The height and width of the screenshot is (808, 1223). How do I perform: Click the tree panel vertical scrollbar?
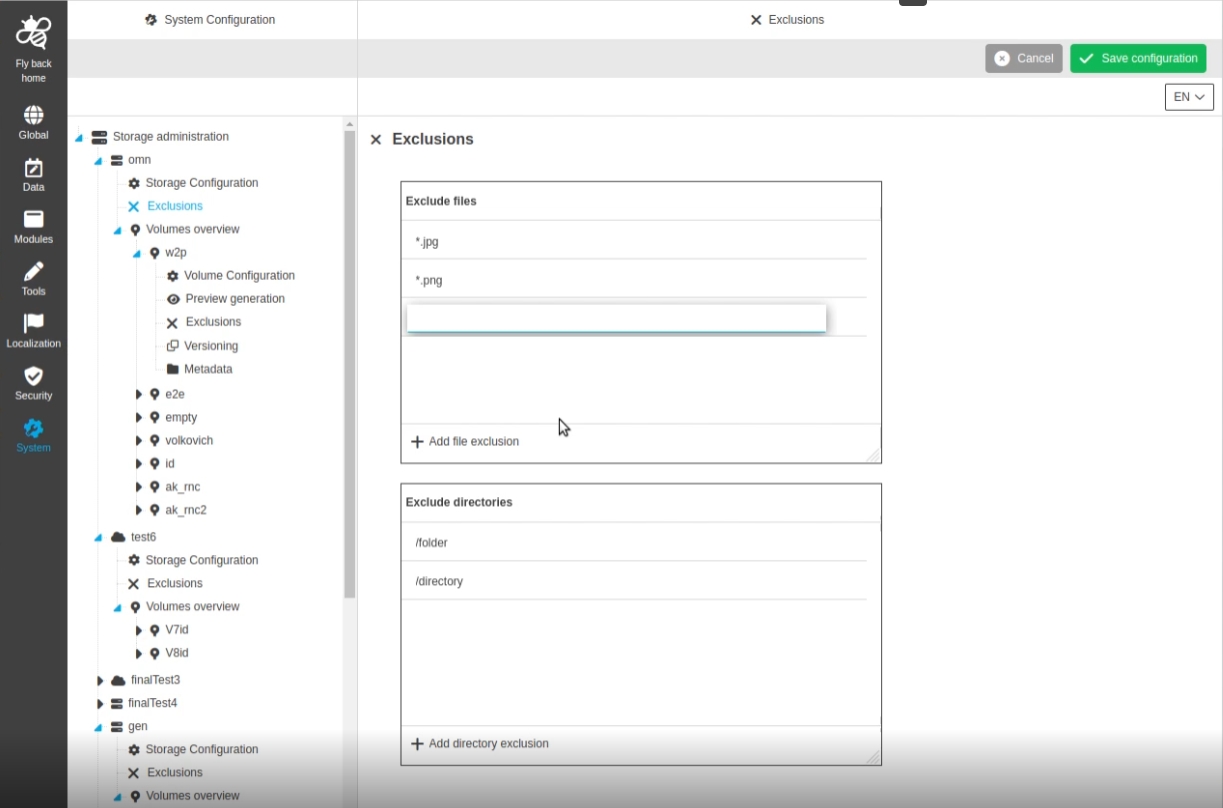point(349,360)
